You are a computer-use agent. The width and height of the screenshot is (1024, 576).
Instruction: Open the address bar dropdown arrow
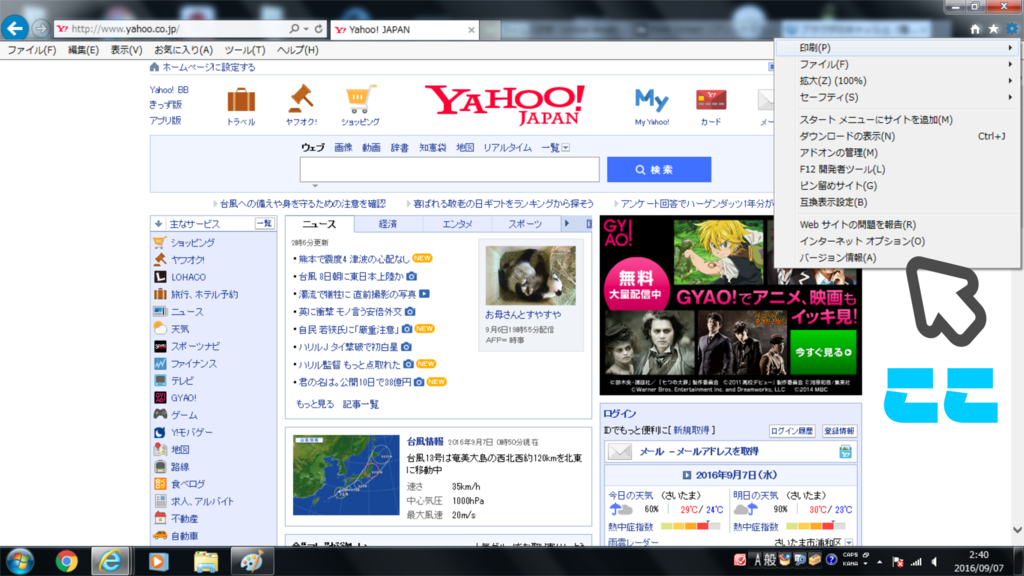click(306, 29)
